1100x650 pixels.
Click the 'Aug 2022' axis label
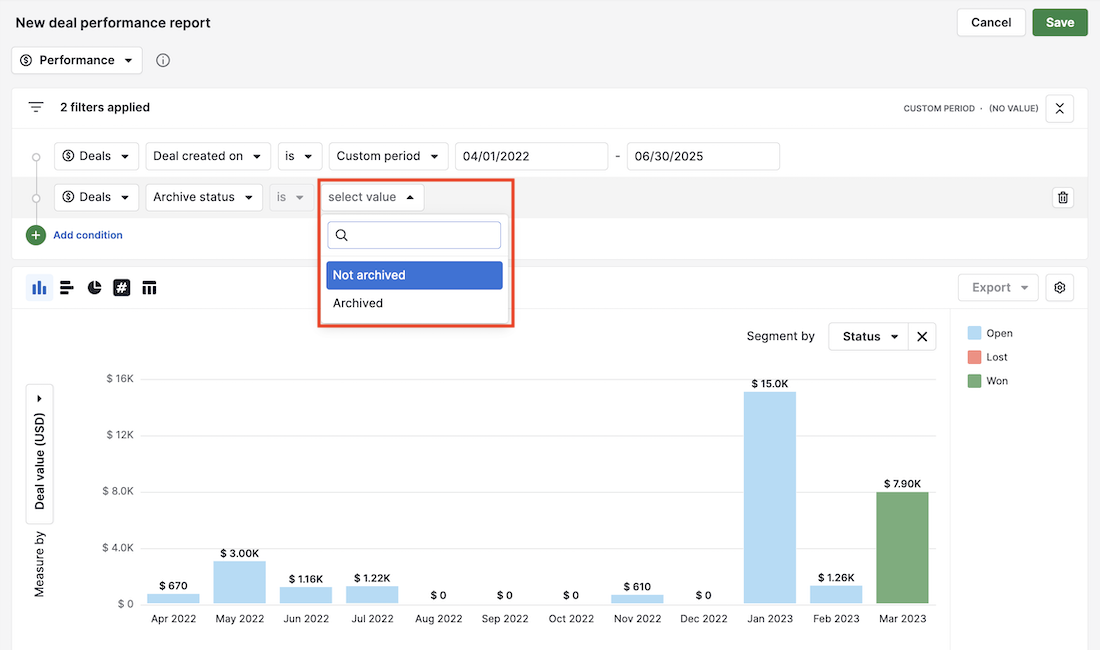point(438,618)
